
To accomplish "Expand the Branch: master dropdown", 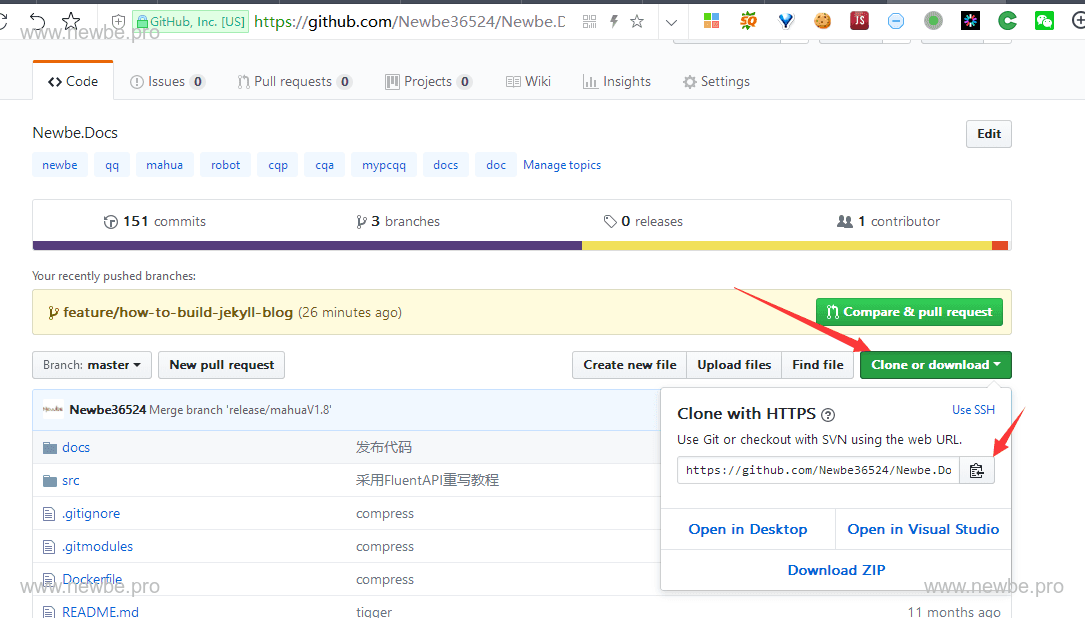I will (x=92, y=365).
